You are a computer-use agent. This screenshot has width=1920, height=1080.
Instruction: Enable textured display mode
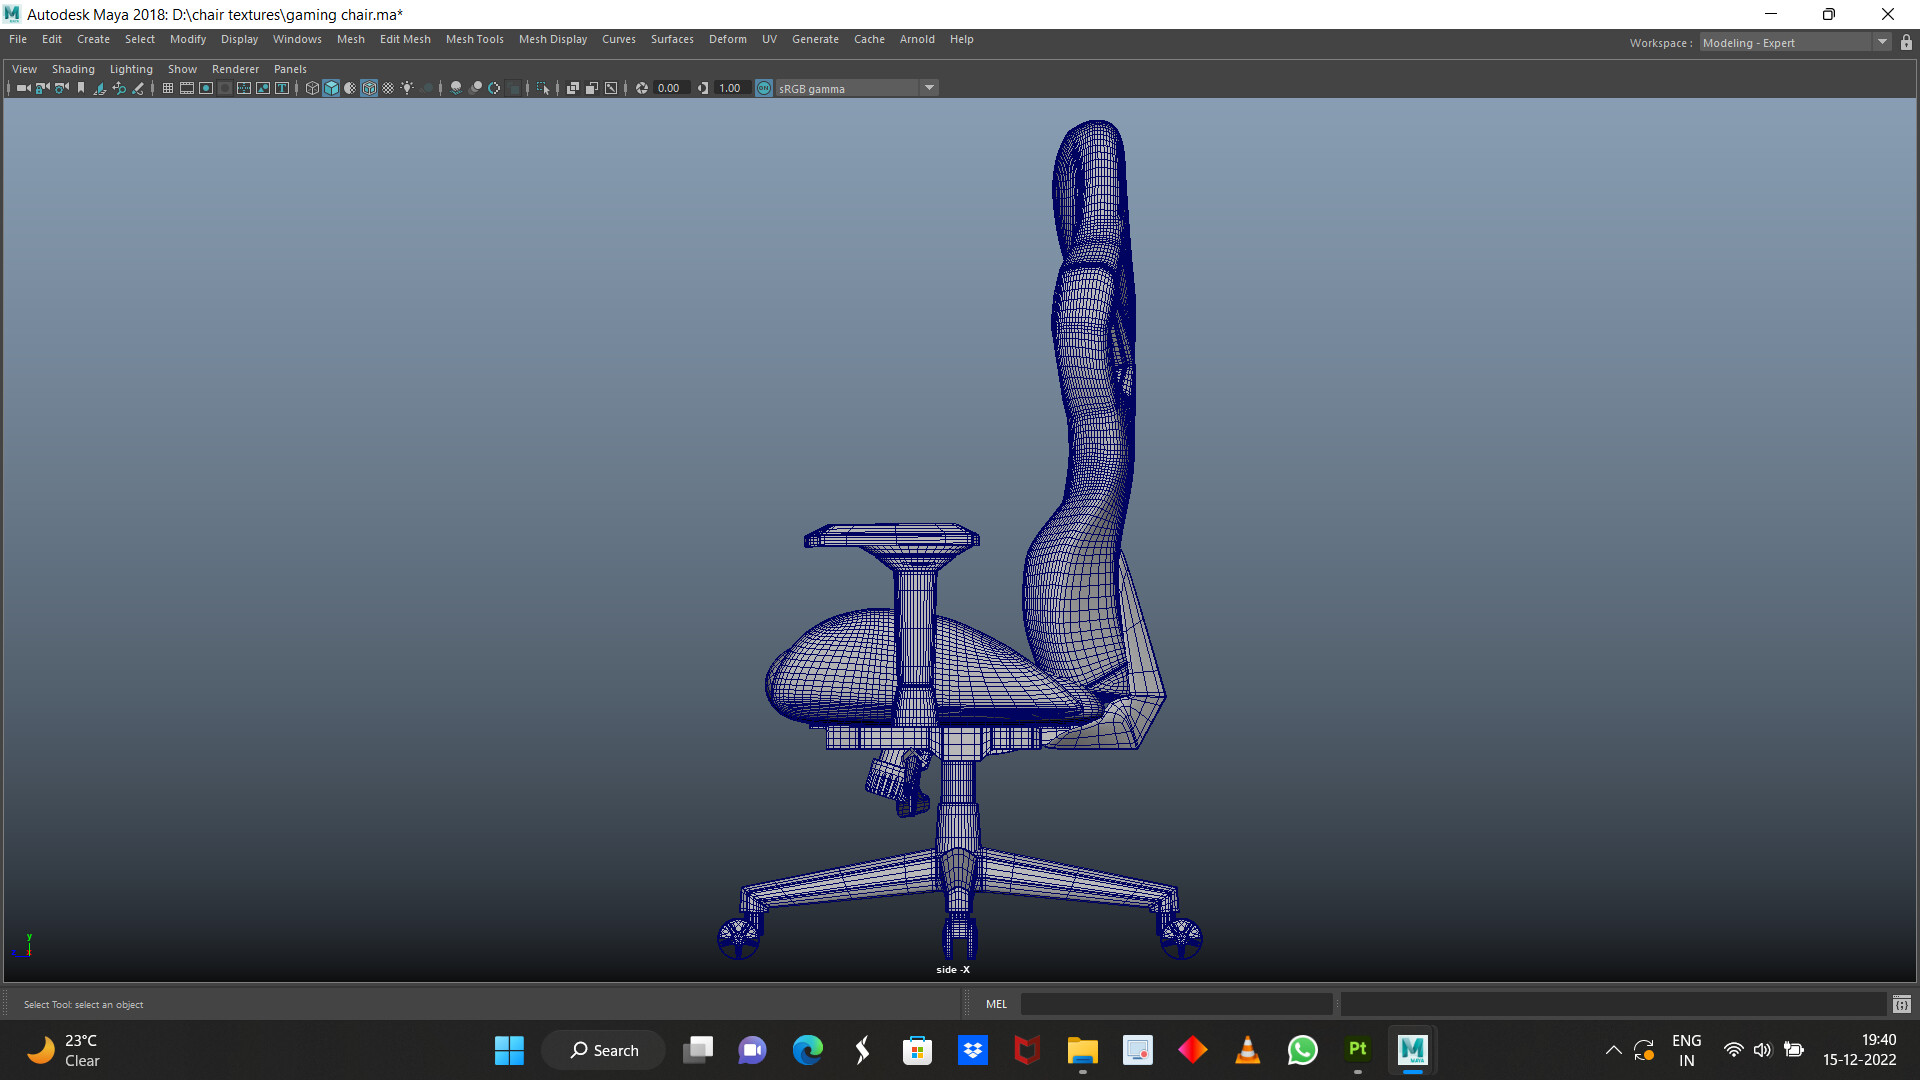coord(368,88)
